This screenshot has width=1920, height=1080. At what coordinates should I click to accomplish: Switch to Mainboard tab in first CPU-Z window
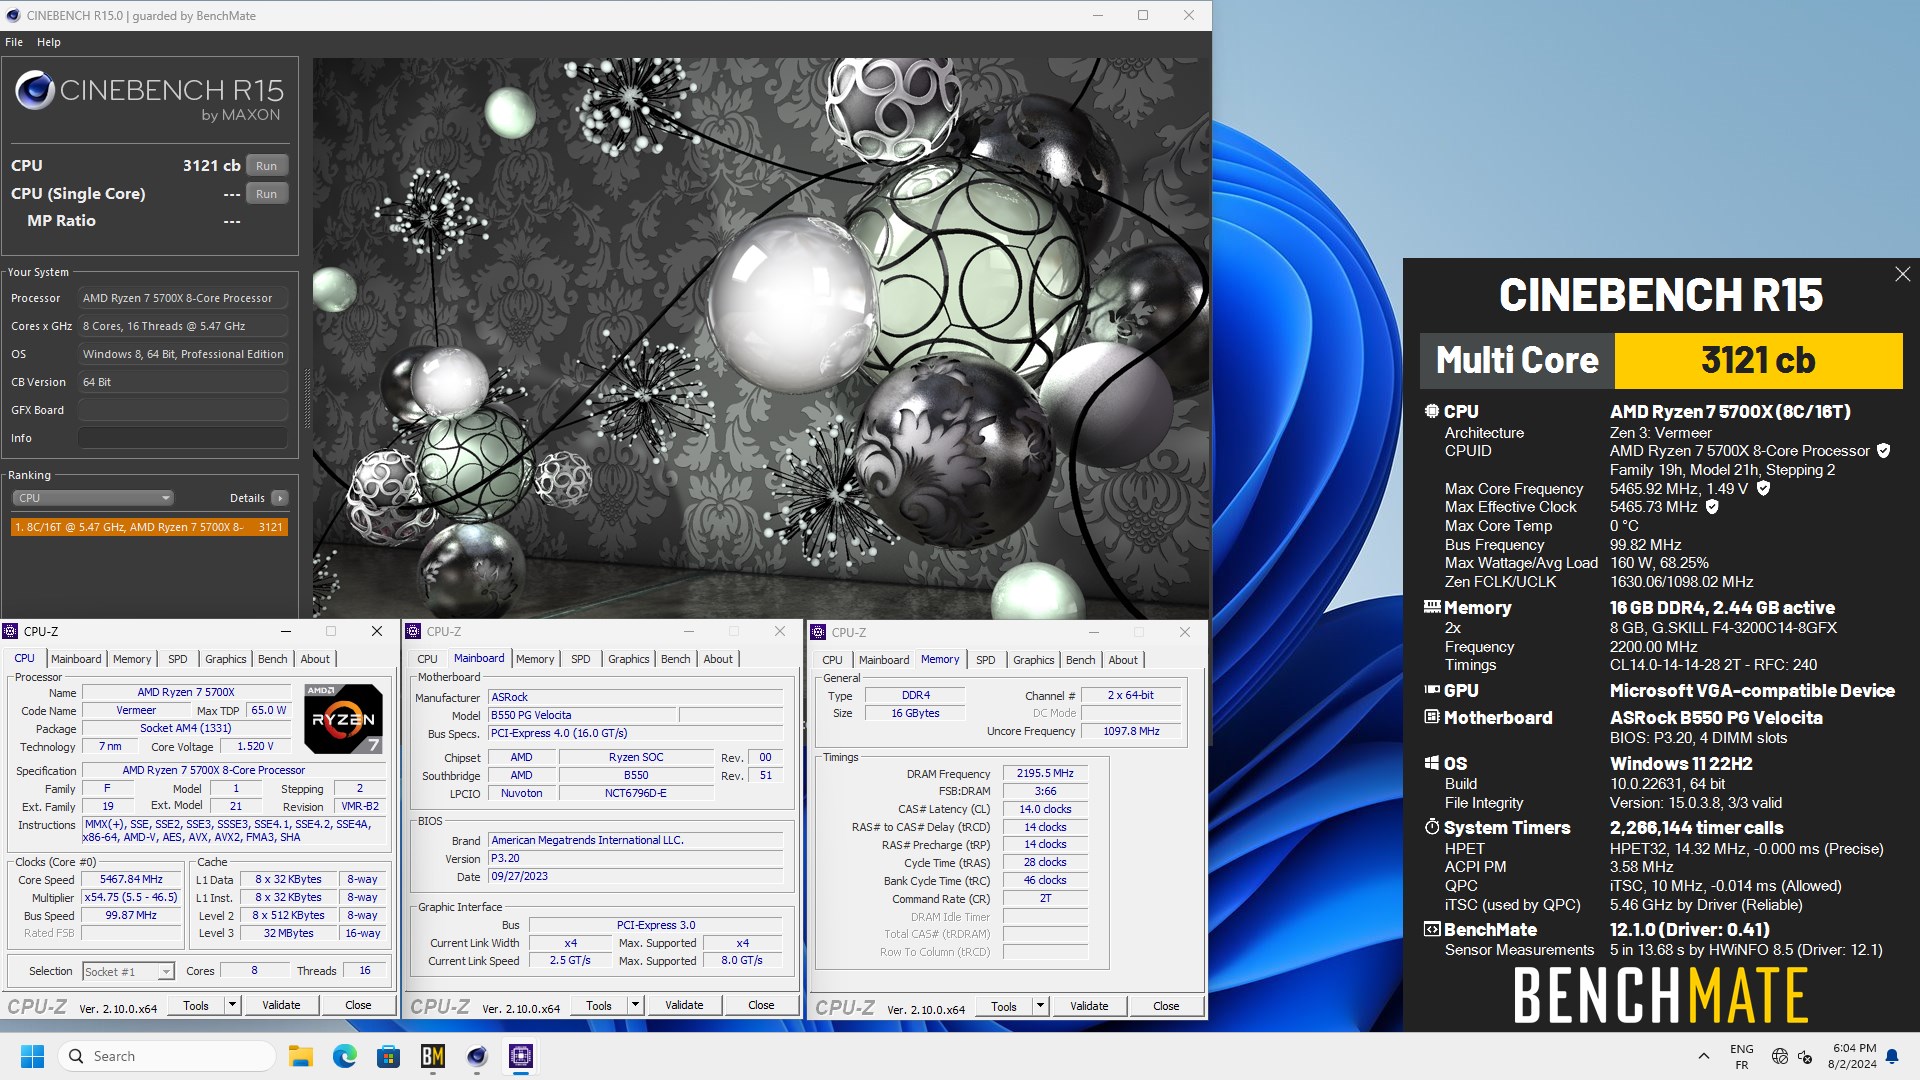76,659
